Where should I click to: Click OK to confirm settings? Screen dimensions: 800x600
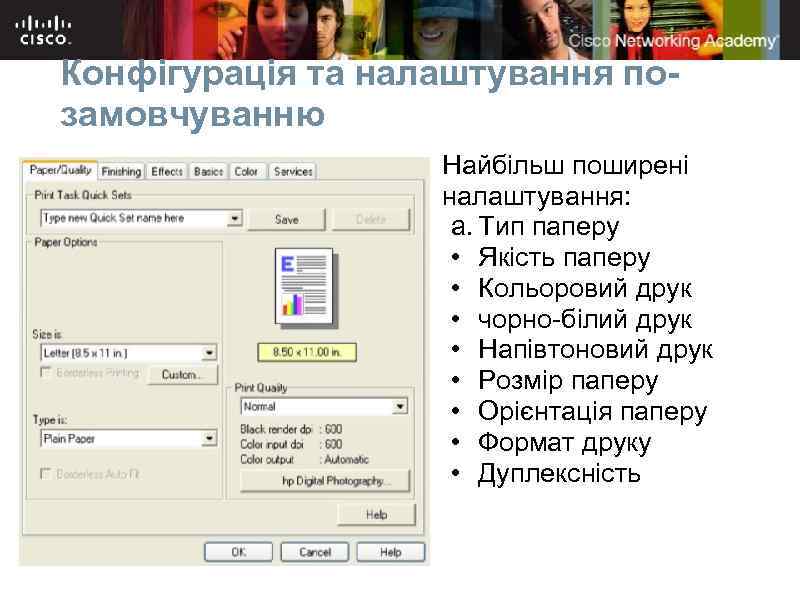pyautogui.click(x=239, y=551)
